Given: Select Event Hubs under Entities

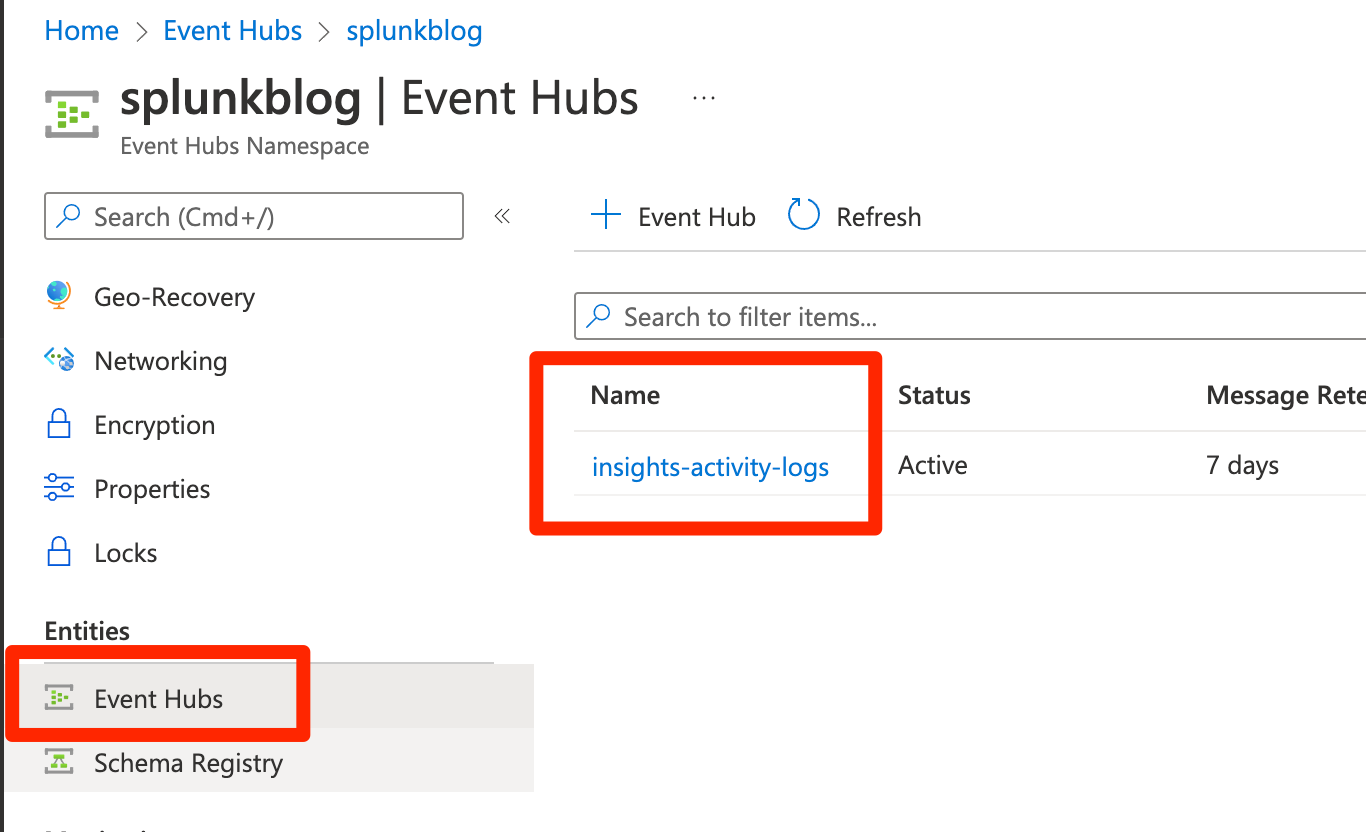Looking at the screenshot, I should pyautogui.click(x=269, y=697).
